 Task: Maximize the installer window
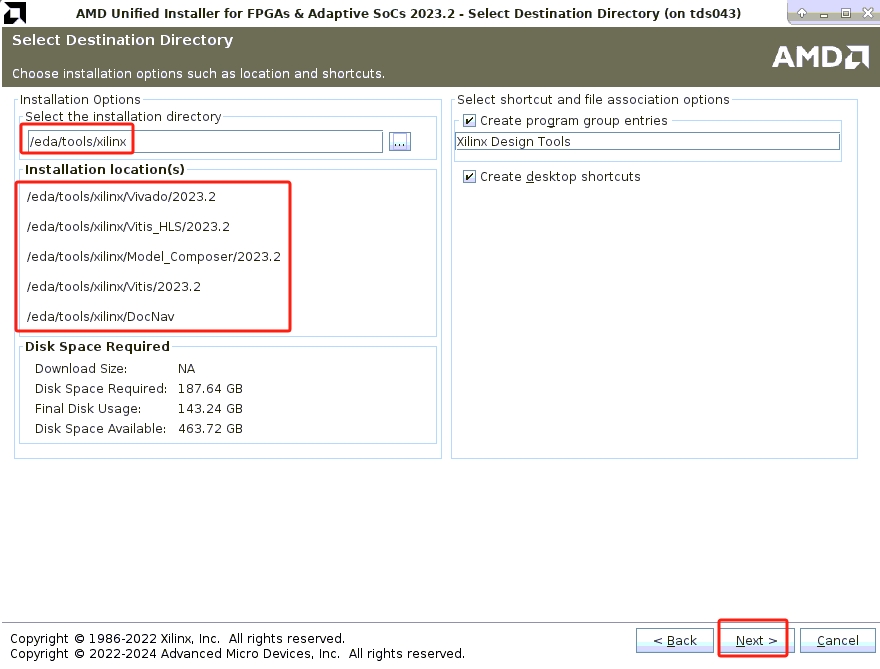[x=845, y=13]
